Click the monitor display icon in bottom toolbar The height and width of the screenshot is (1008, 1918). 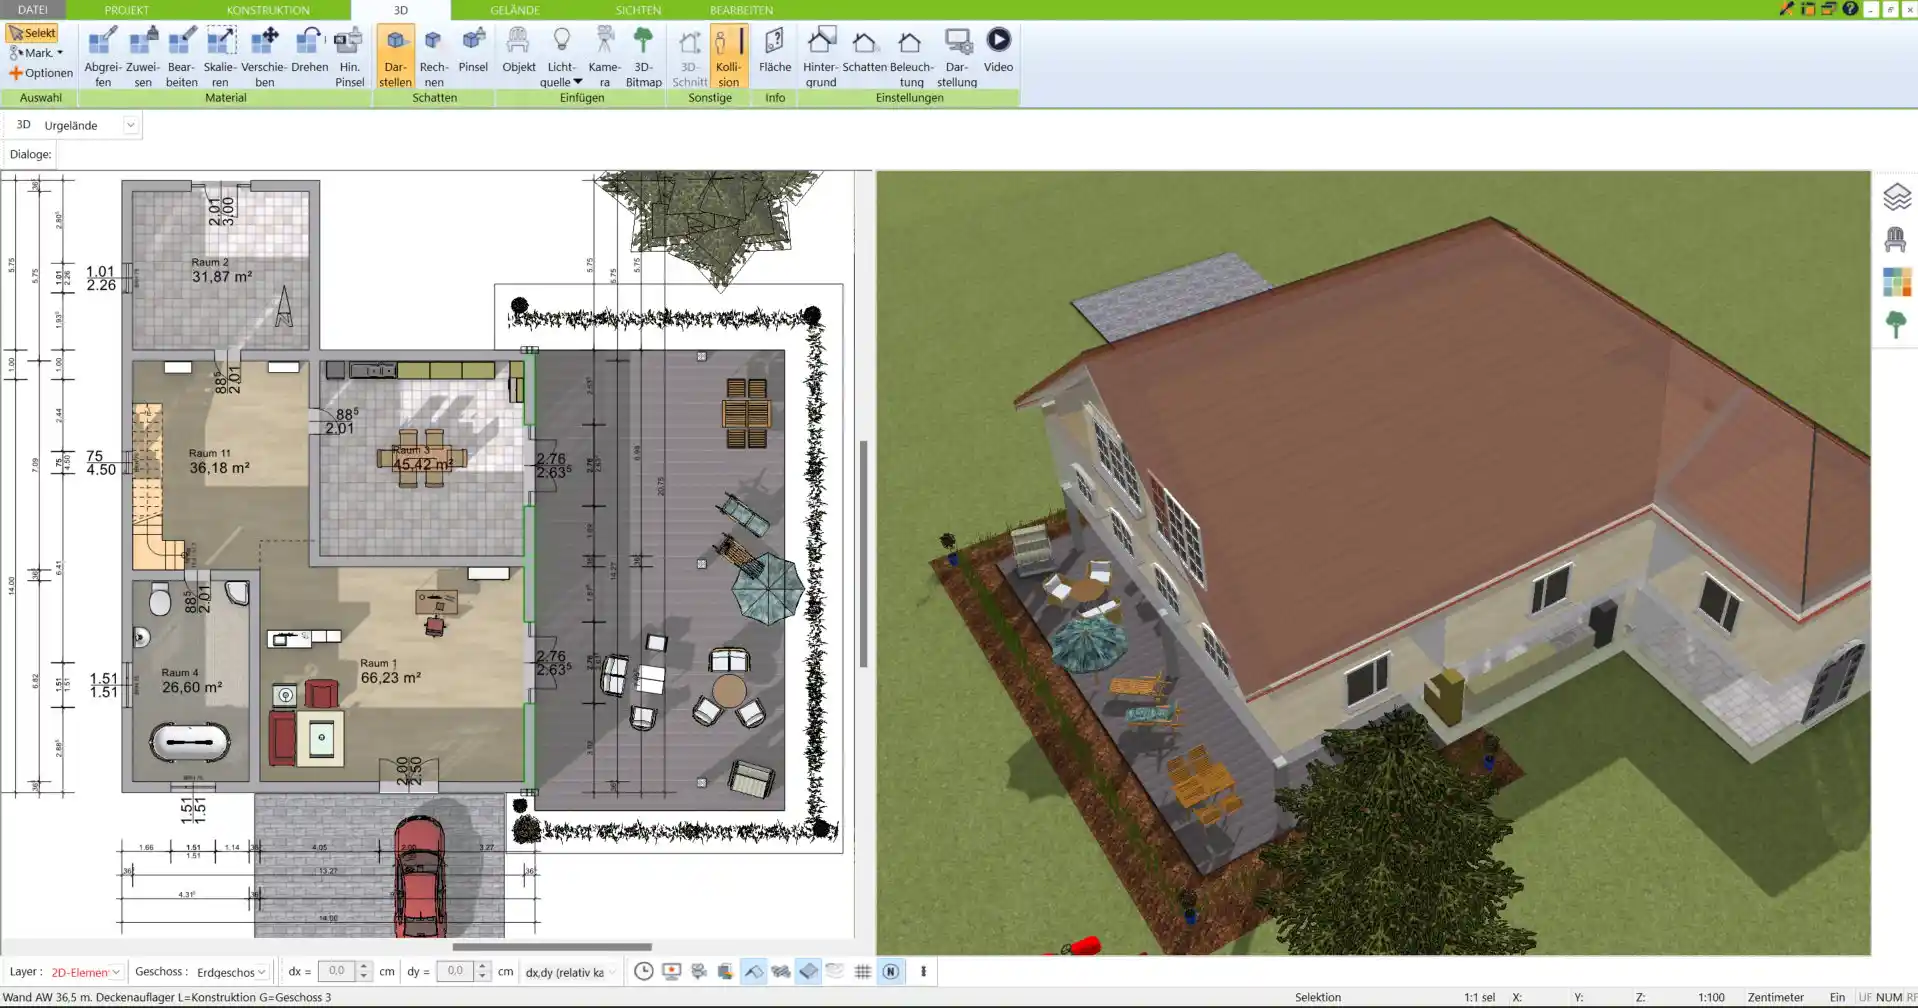pyautogui.click(x=671, y=971)
